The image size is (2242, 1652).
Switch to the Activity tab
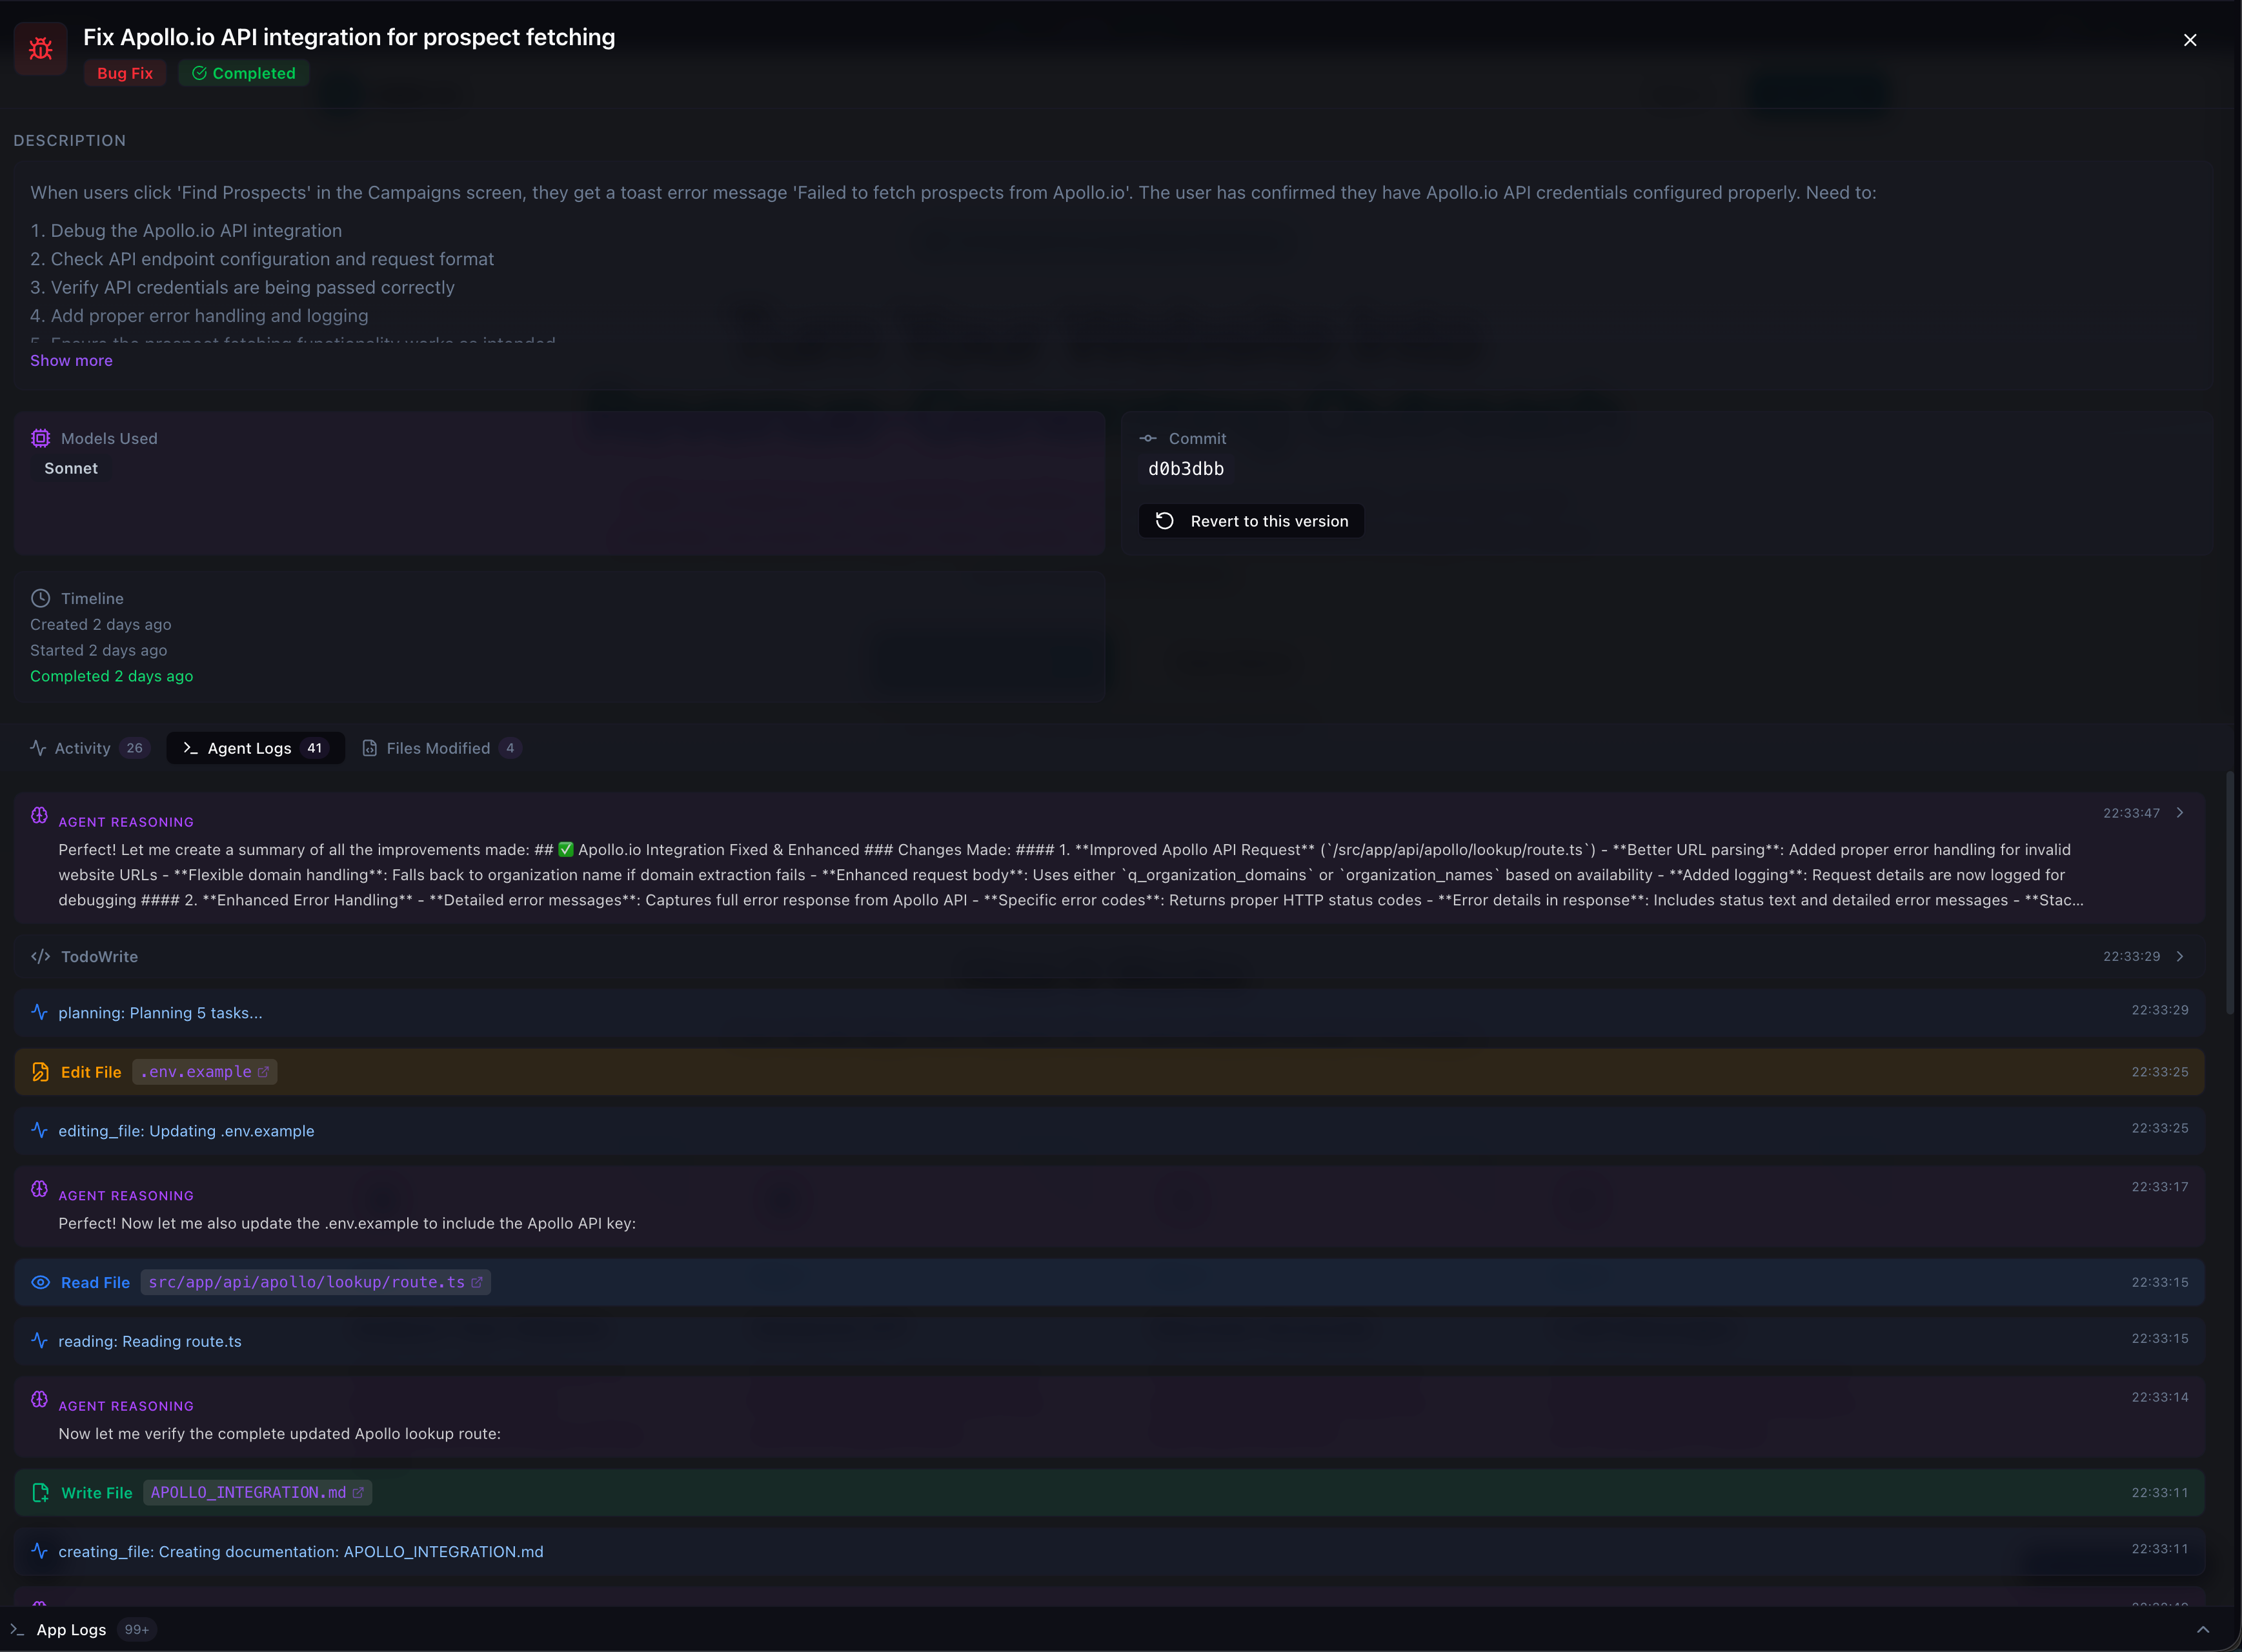coord(89,748)
